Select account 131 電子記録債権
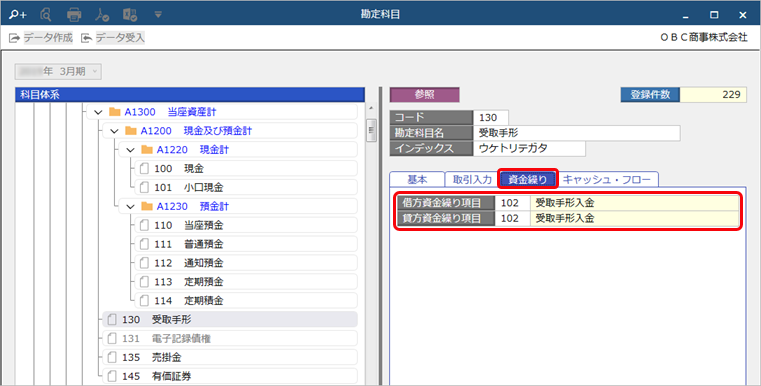 click(x=230, y=338)
